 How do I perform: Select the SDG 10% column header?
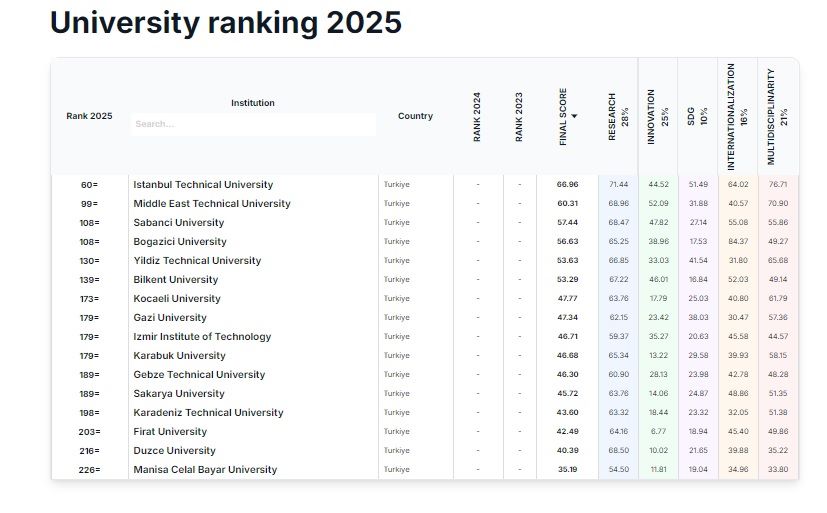point(697,116)
